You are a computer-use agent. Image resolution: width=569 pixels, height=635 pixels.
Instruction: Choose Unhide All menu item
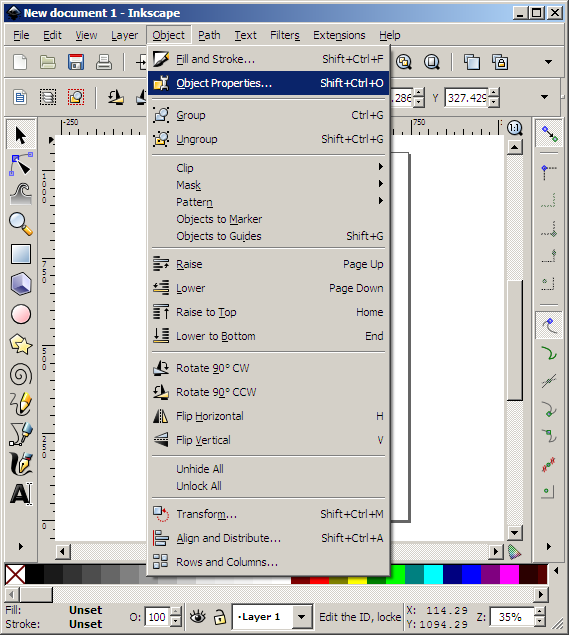268,469
